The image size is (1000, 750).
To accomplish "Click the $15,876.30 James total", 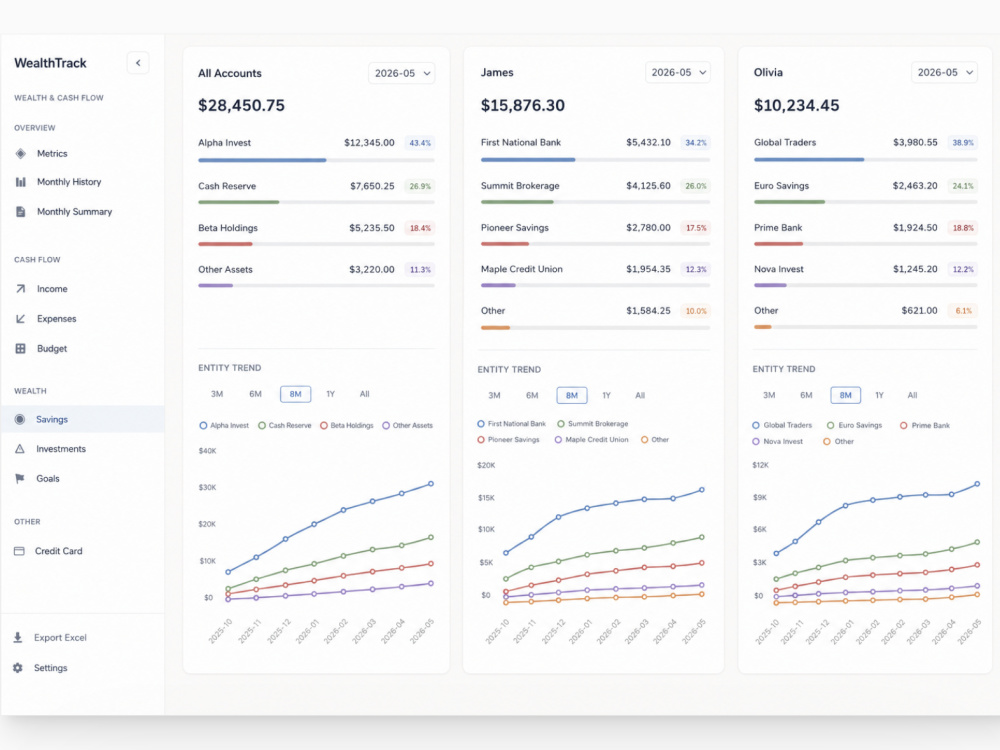I will (x=522, y=105).
